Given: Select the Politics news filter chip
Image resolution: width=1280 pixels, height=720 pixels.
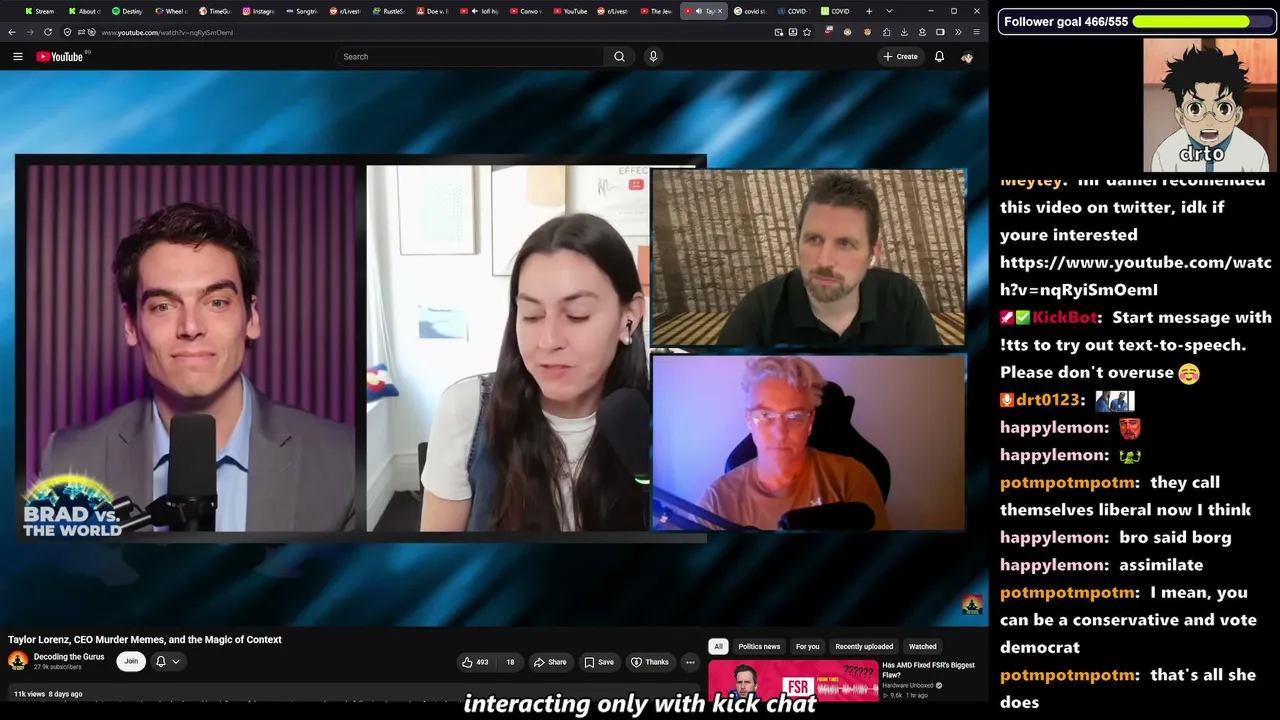Looking at the screenshot, I should (x=759, y=647).
